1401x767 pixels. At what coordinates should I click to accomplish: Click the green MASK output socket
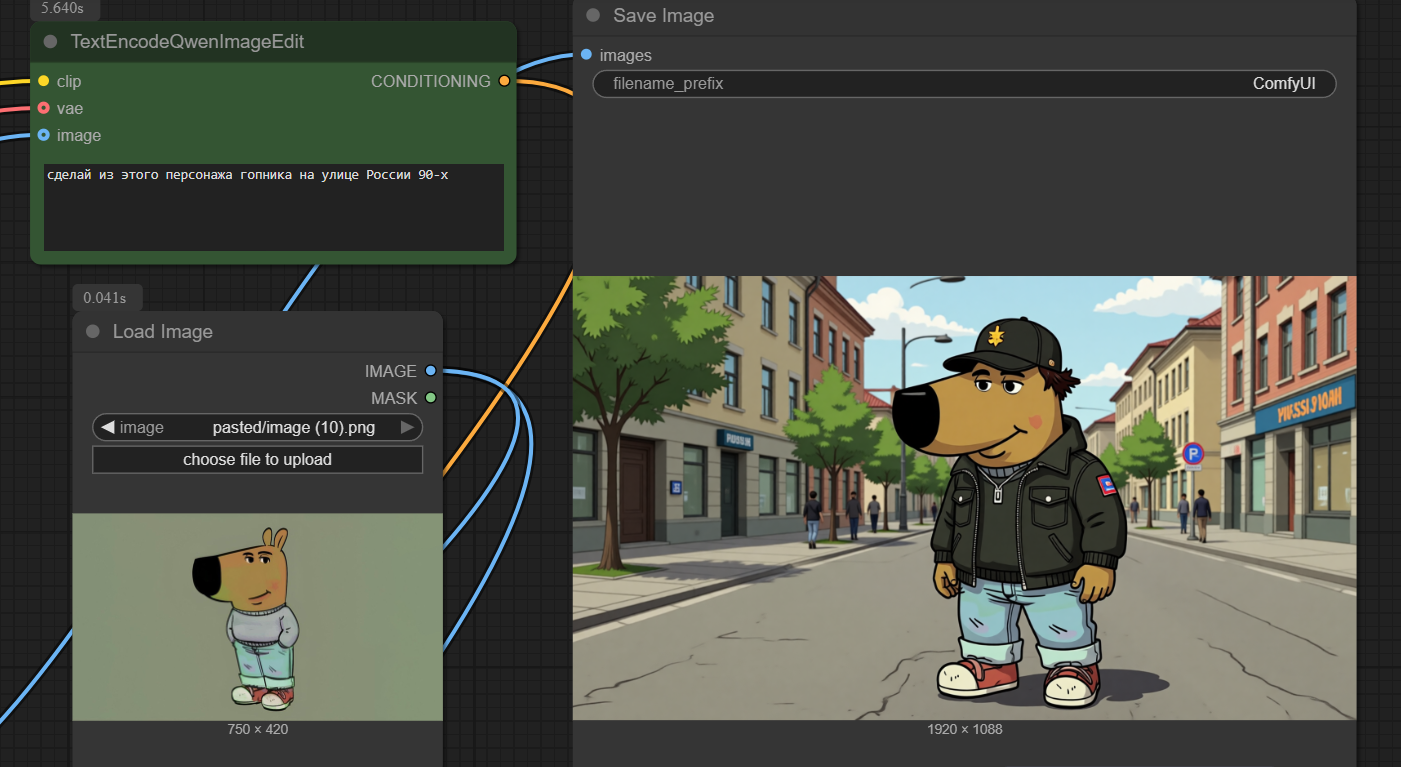click(431, 398)
